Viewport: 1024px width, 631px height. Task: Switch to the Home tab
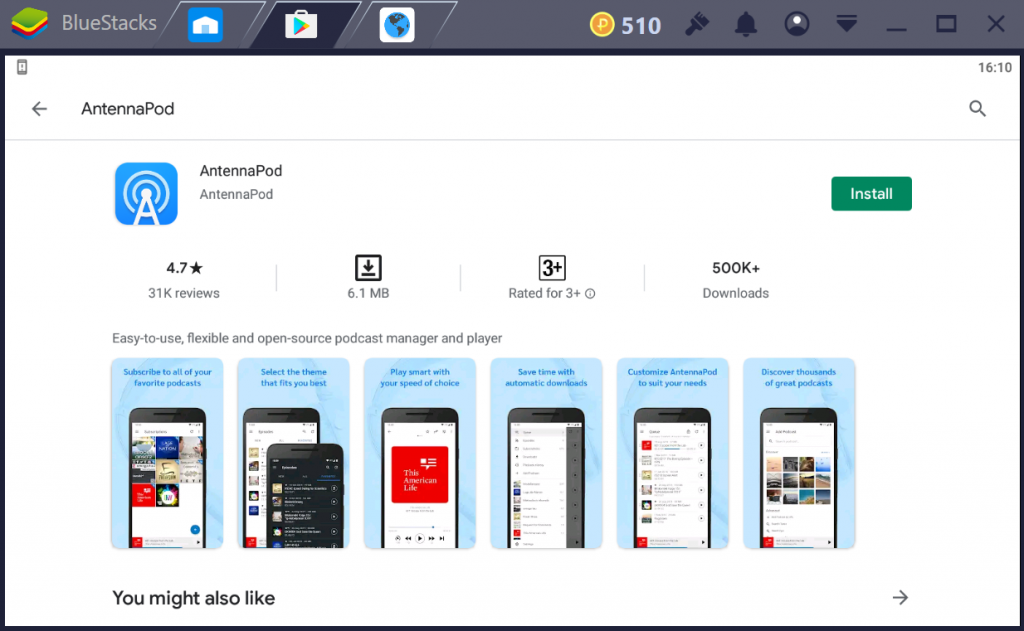coord(205,25)
